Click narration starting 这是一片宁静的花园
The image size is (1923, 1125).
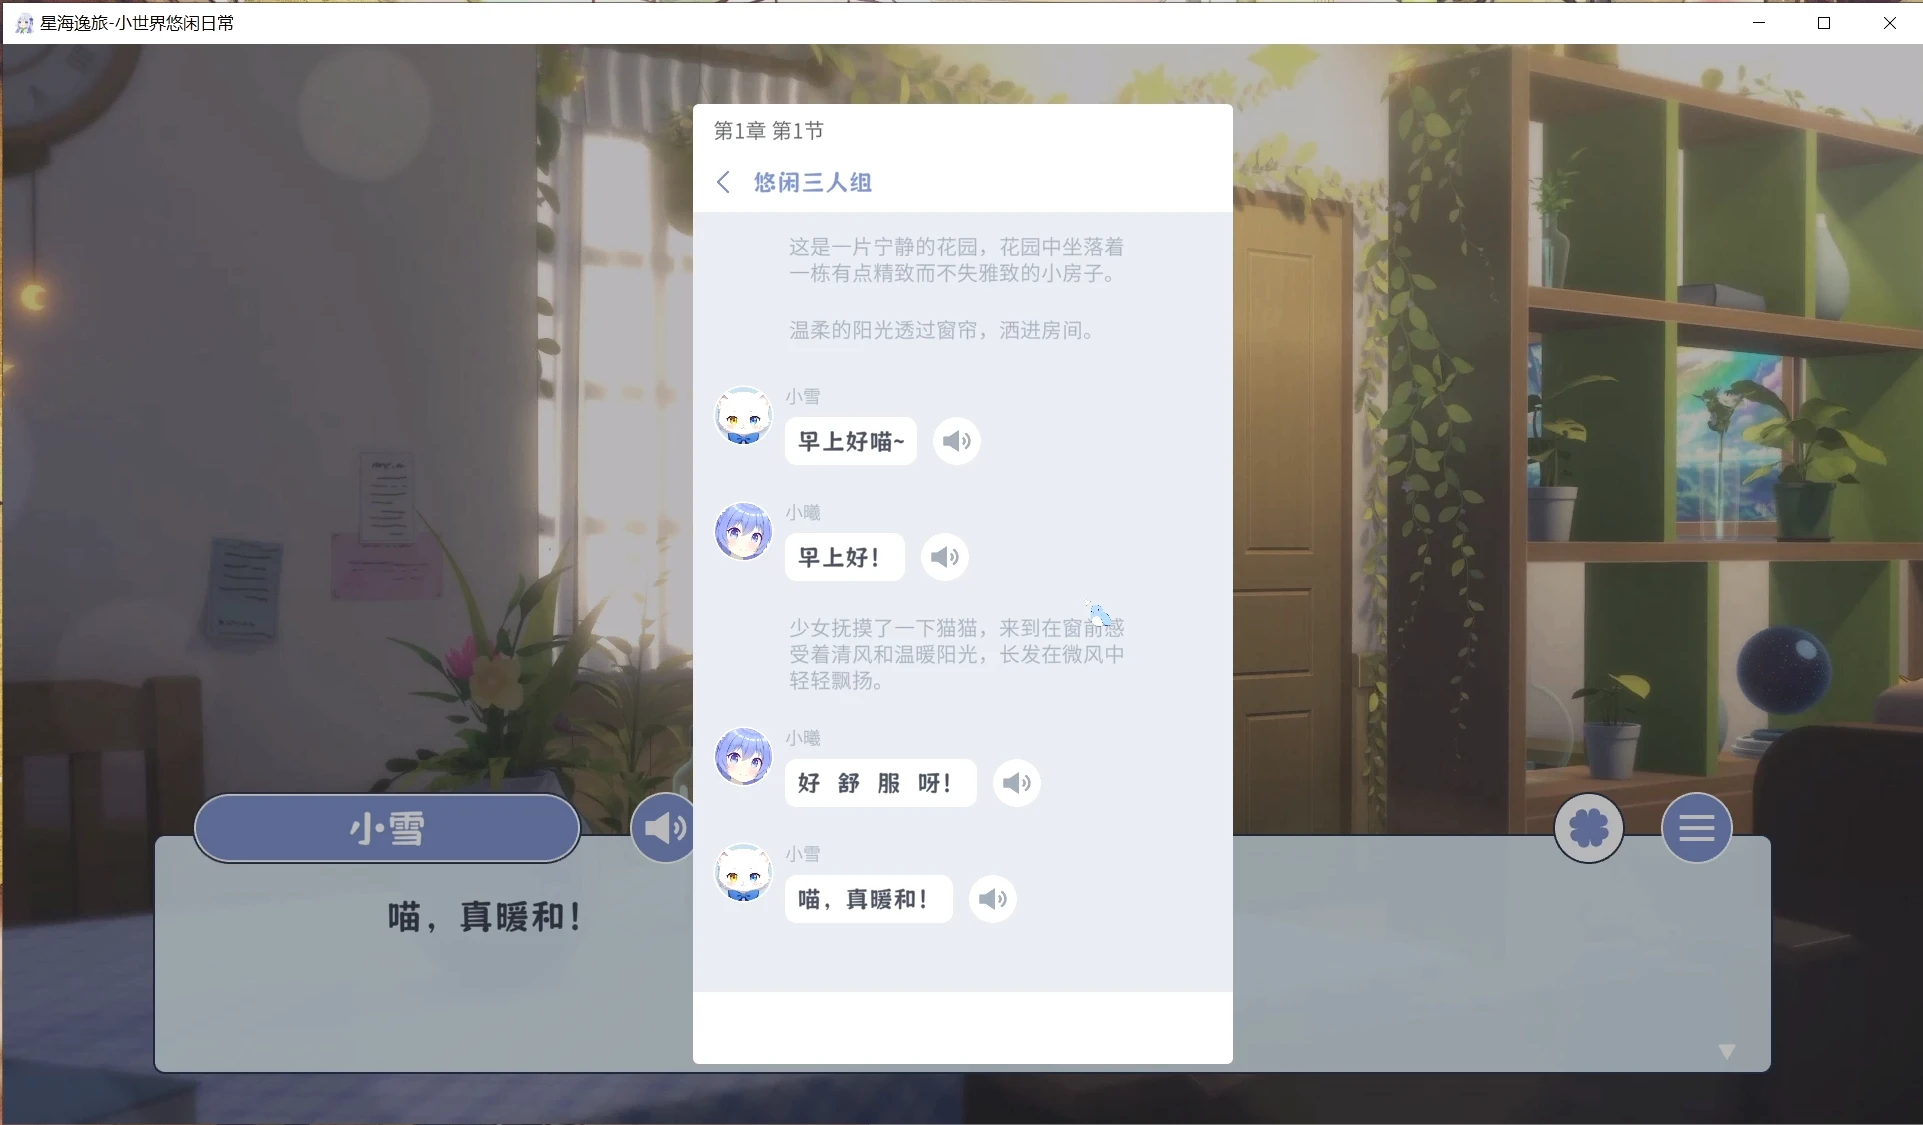tap(956, 260)
